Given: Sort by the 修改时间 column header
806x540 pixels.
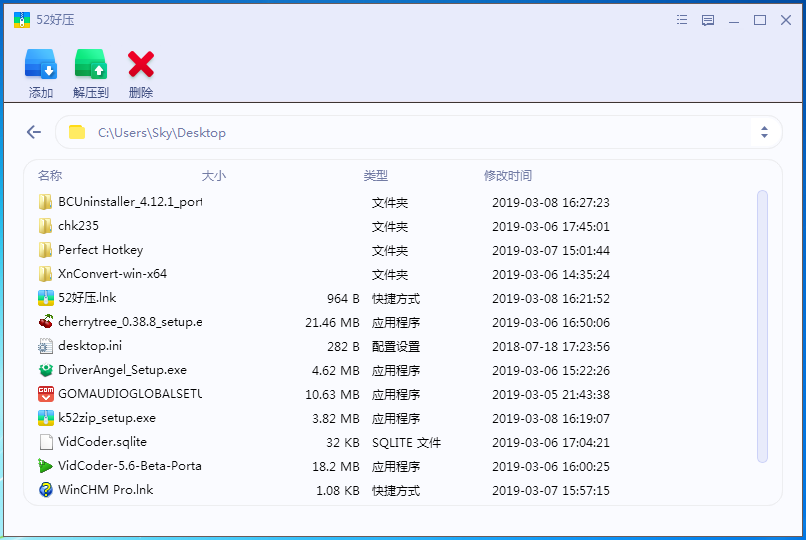Looking at the screenshot, I should pyautogui.click(x=508, y=176).
